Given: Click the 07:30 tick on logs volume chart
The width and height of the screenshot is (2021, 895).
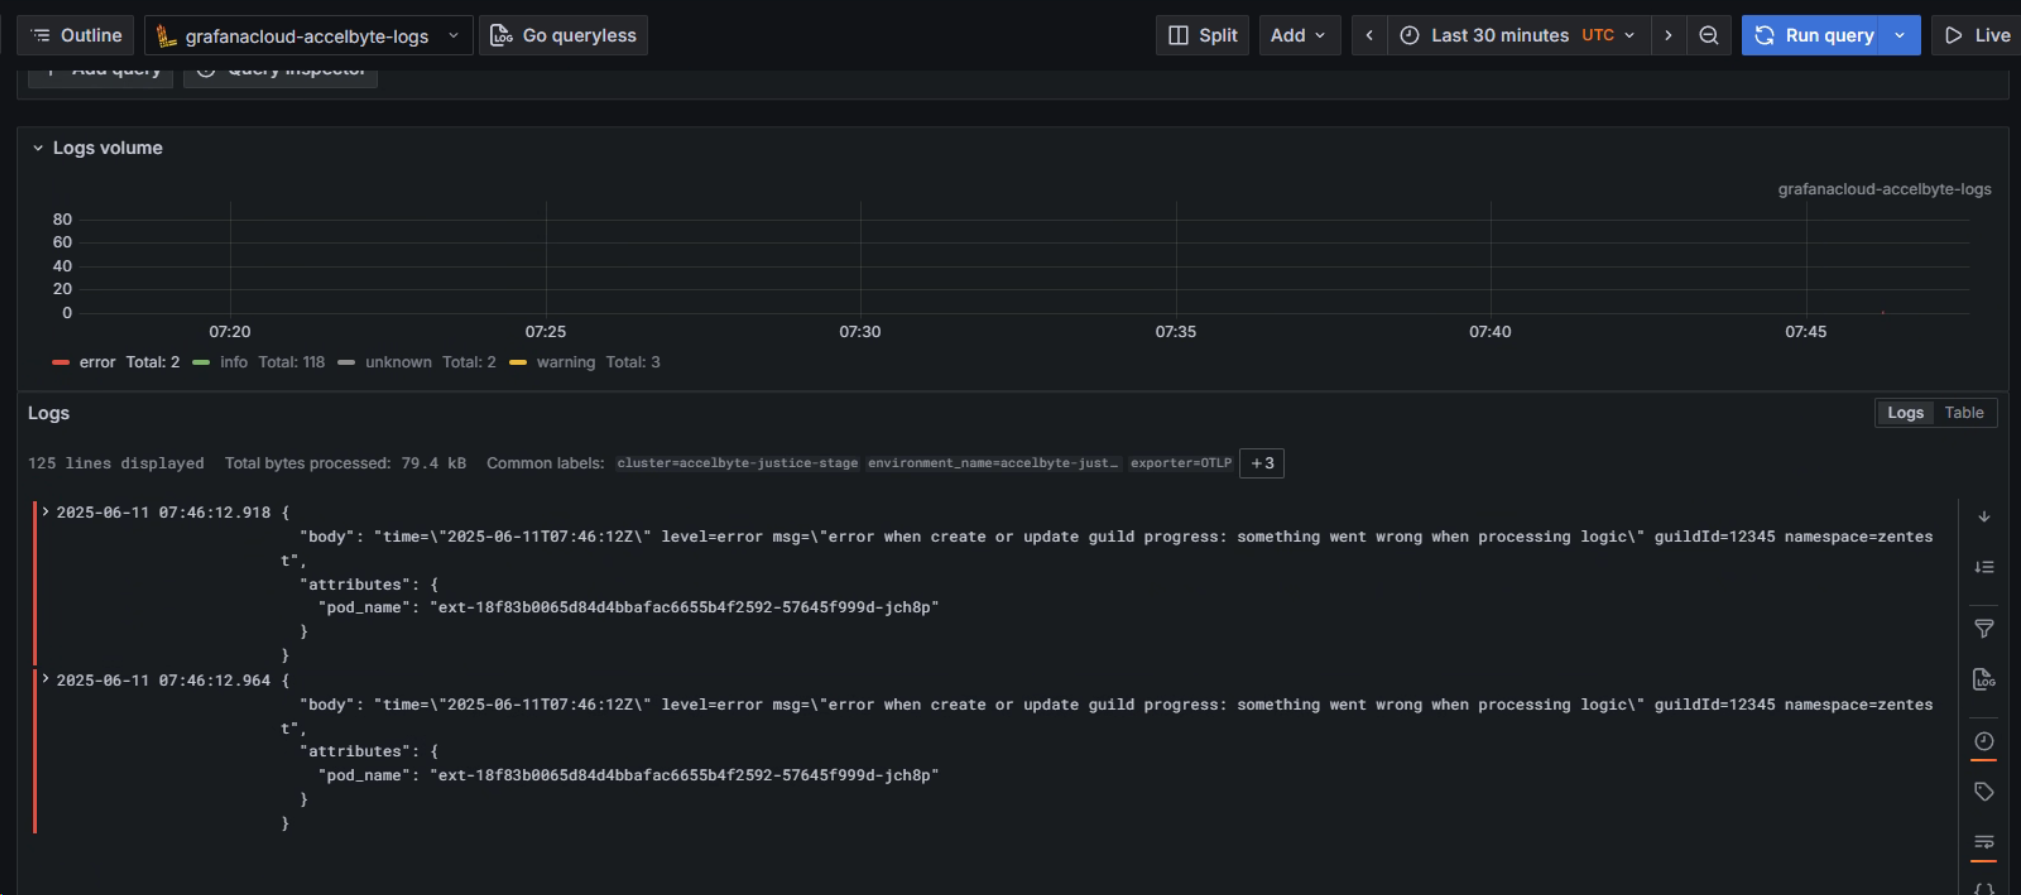Looking at the screenshot, I should [x=860, y=332].
